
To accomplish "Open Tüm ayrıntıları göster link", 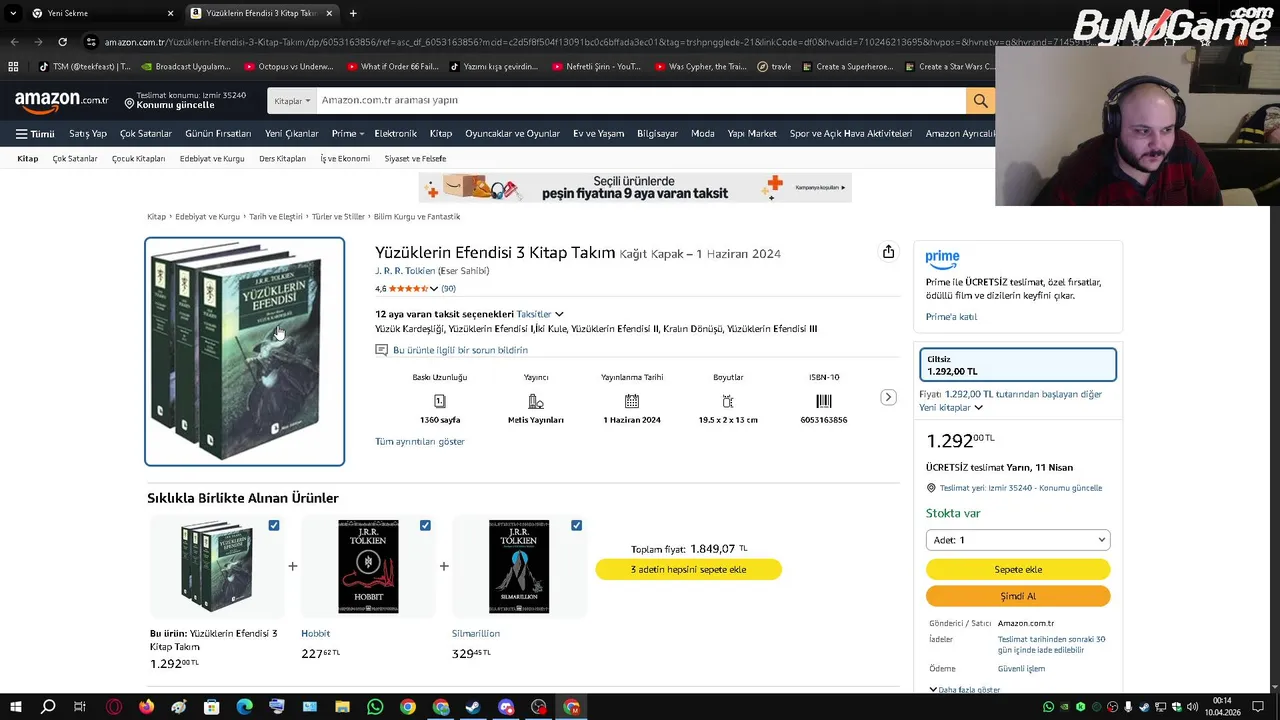I will point(419,441).
